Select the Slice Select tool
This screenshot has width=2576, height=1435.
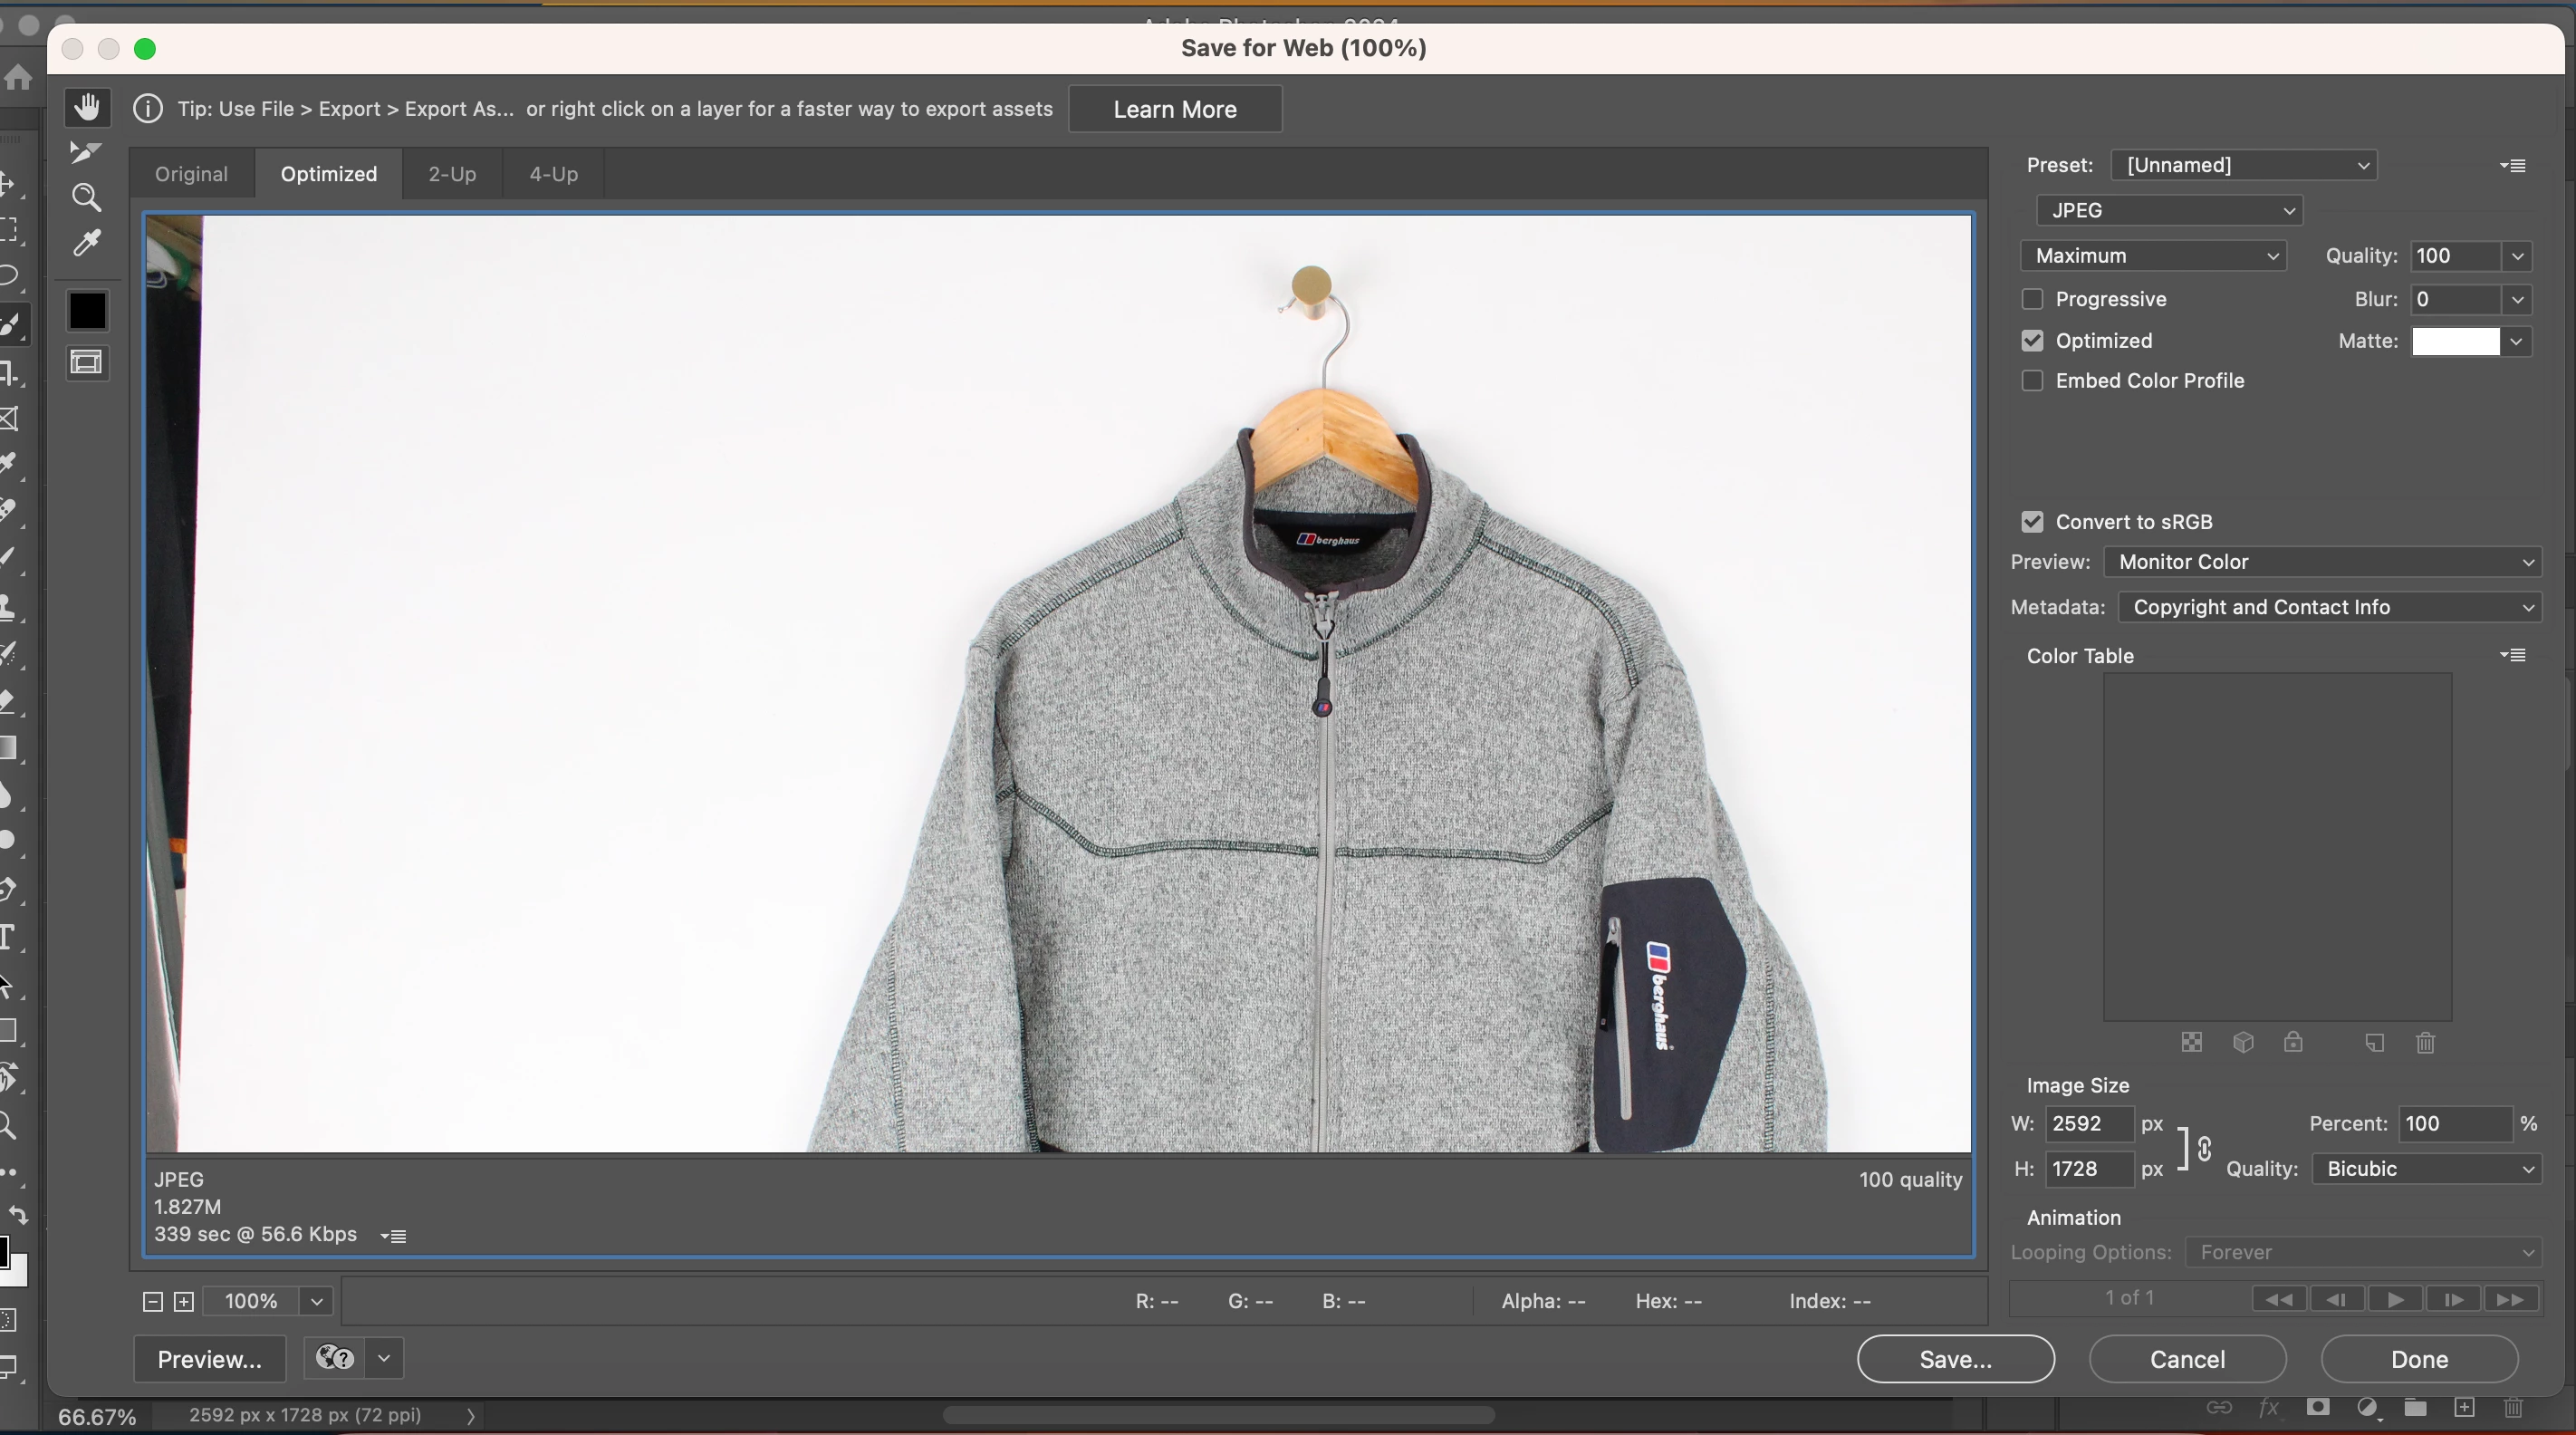(x=87, y=152)
